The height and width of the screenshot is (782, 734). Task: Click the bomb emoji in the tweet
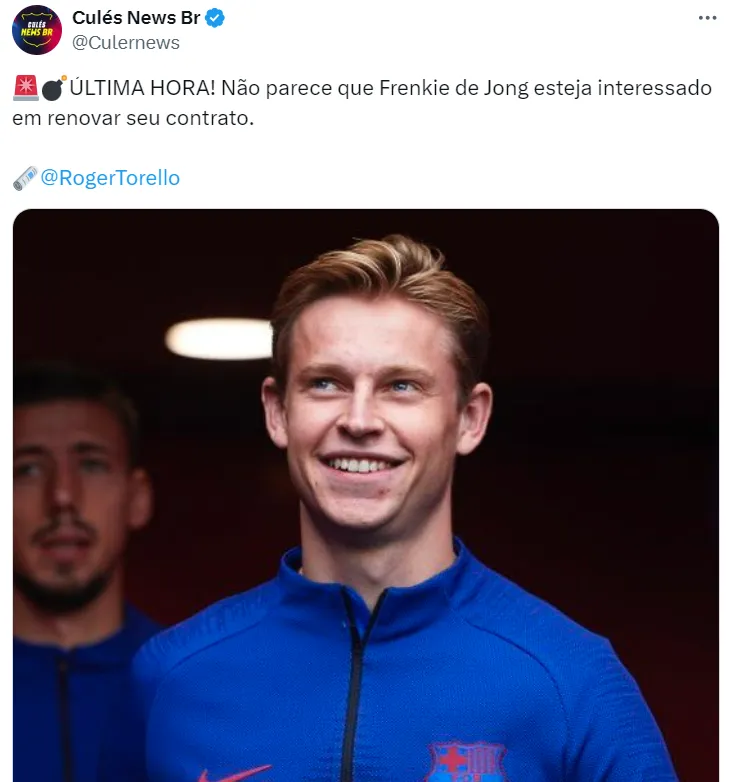[x=53, y=88]
